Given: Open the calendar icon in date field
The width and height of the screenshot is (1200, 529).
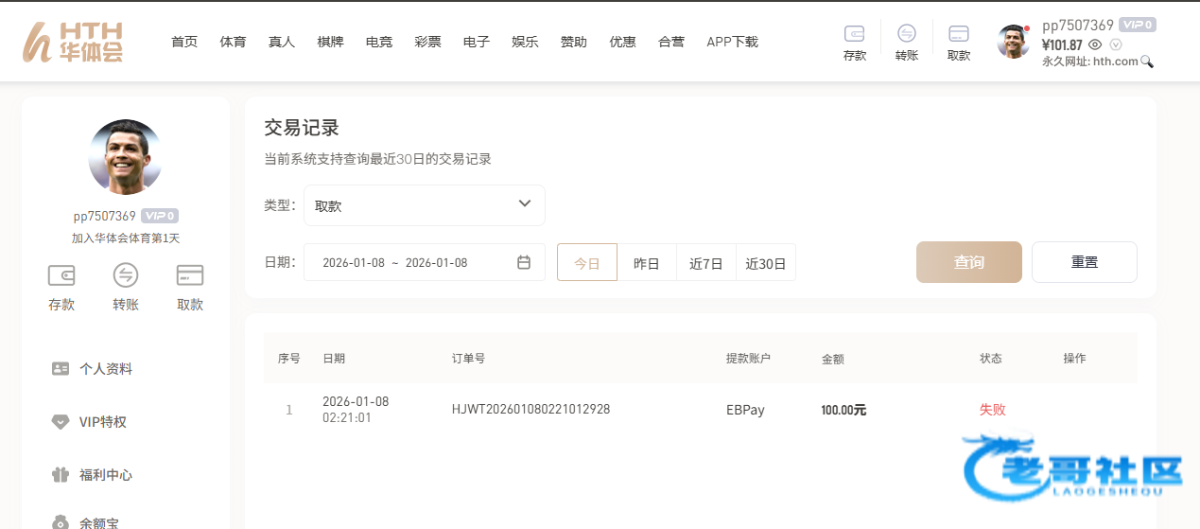Looking at the screenshot, I should [523, 263].
